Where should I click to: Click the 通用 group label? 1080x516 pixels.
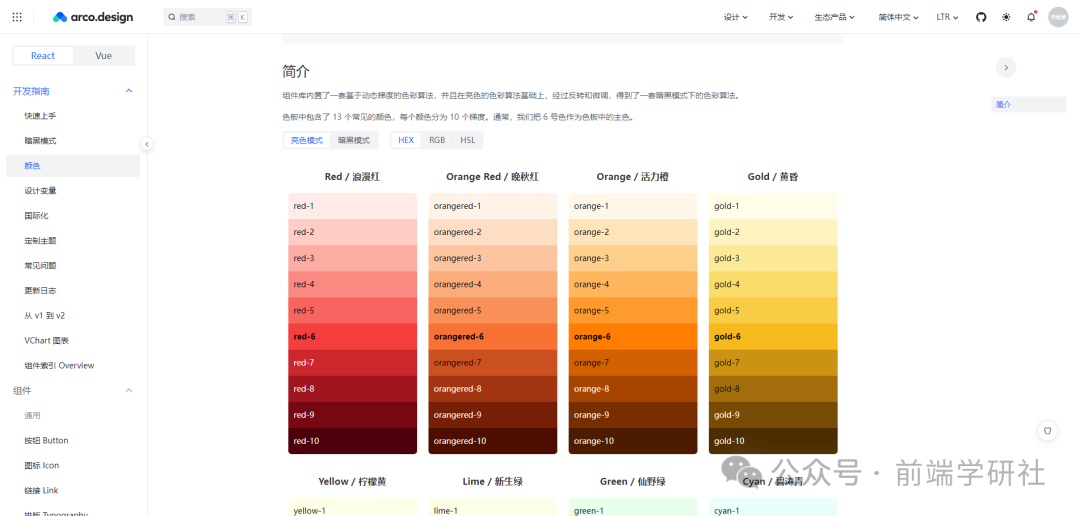coord(32,415)
